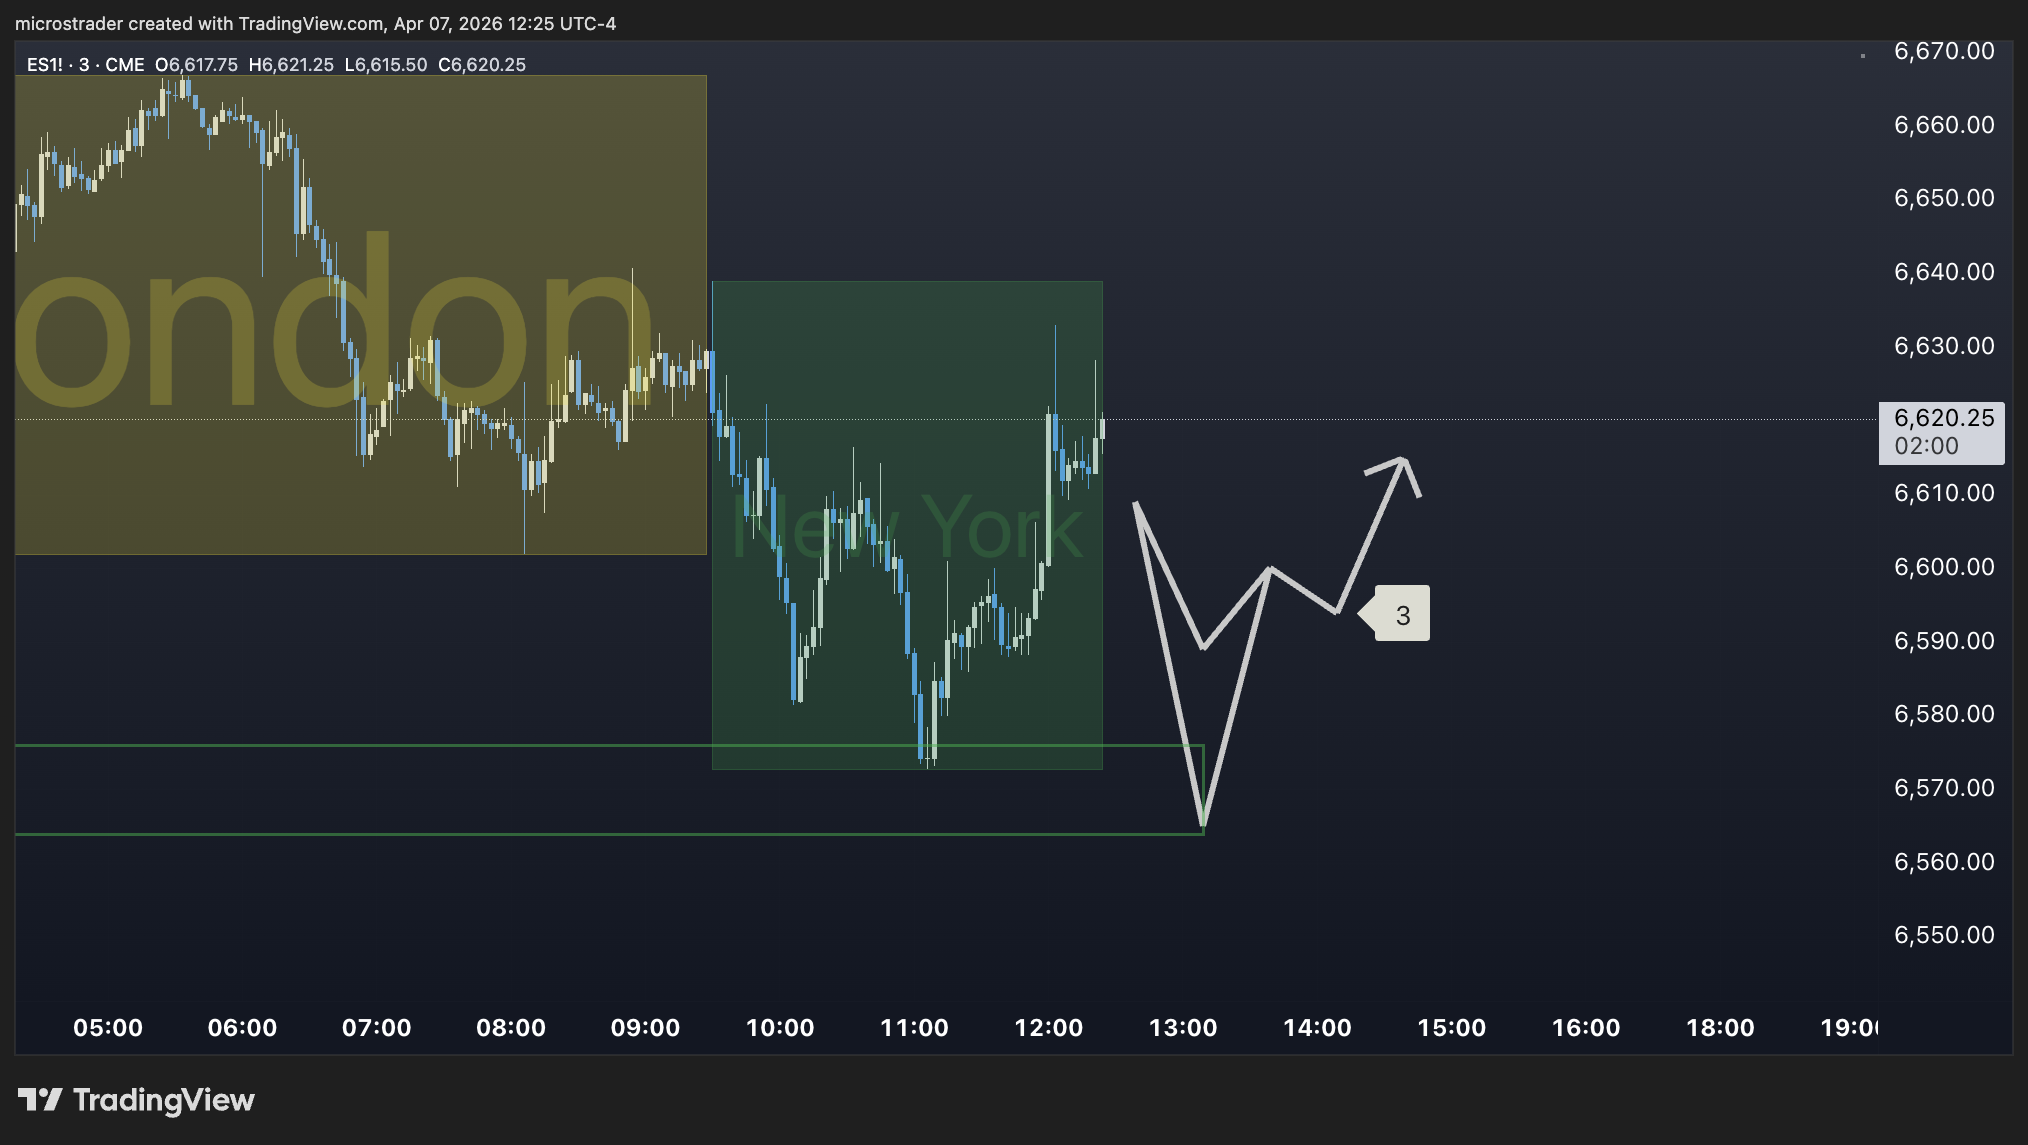Click the 11:00 time axis label
Screen dimensions: 2028x1145
[914, 1028]
